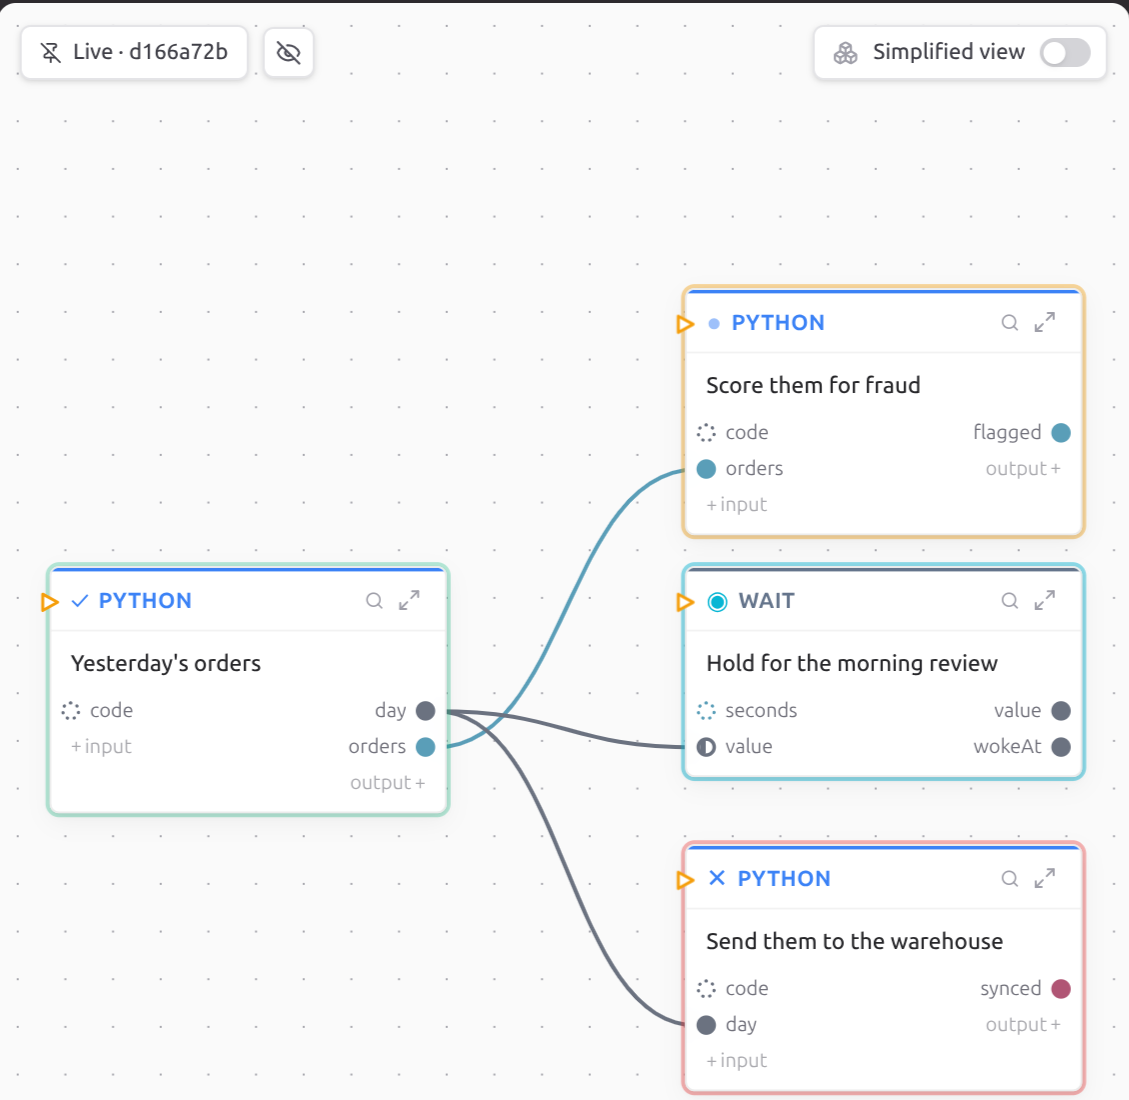Enable the Simplified view switch
Image resolution: width=1129 pixels, height=1100 pixels.
coord(1065,53)
